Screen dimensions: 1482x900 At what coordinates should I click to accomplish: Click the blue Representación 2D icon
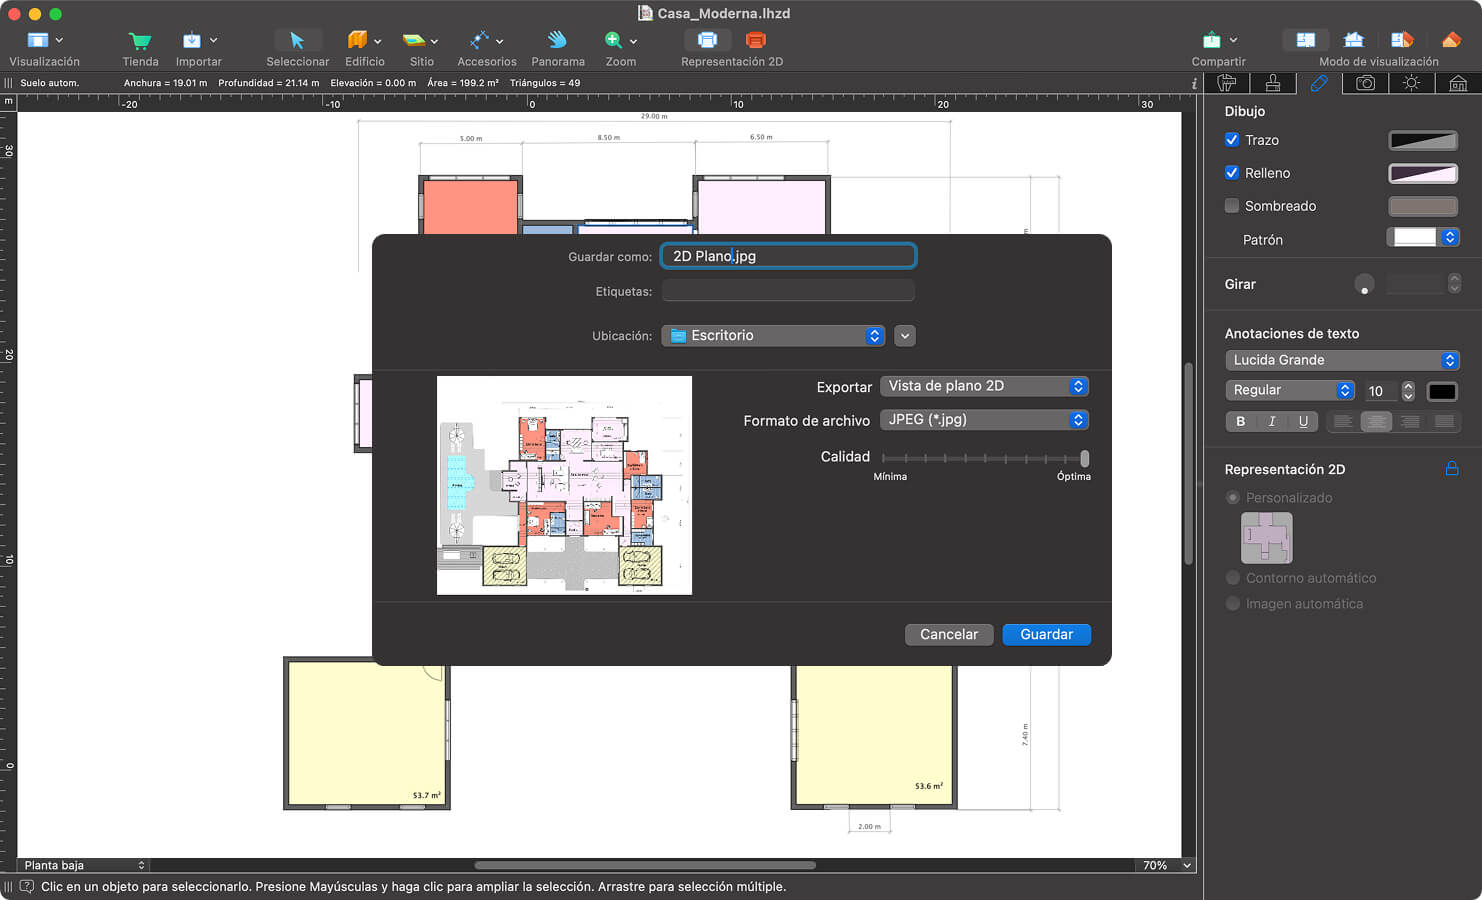(707, 40)
